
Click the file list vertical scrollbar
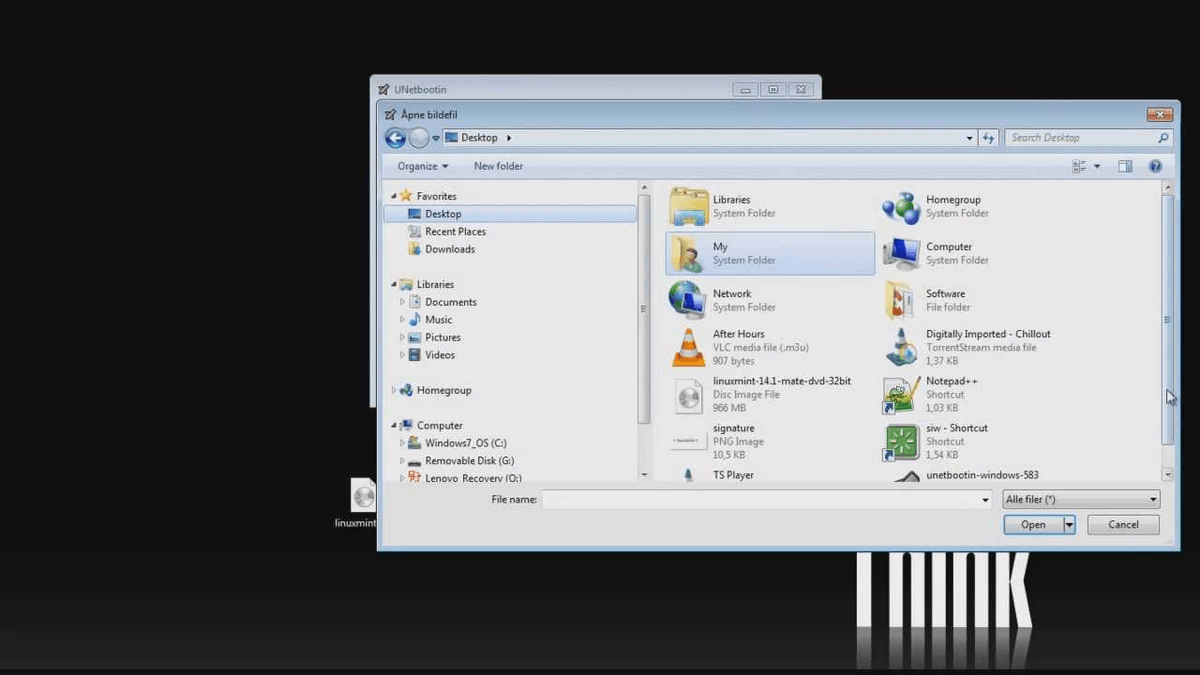[1167, 320]
